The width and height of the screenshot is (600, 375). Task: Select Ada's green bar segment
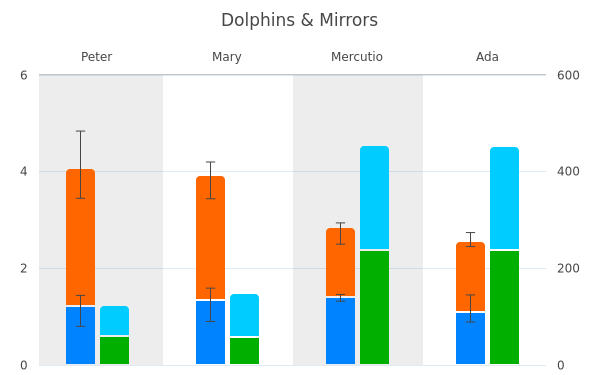tap(505, 308)
